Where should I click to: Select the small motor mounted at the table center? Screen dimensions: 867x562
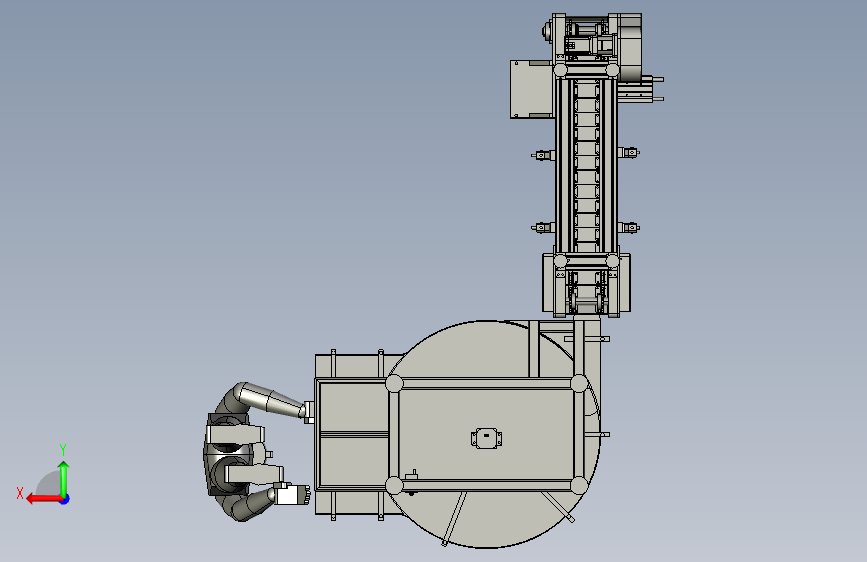pos(487,438)
